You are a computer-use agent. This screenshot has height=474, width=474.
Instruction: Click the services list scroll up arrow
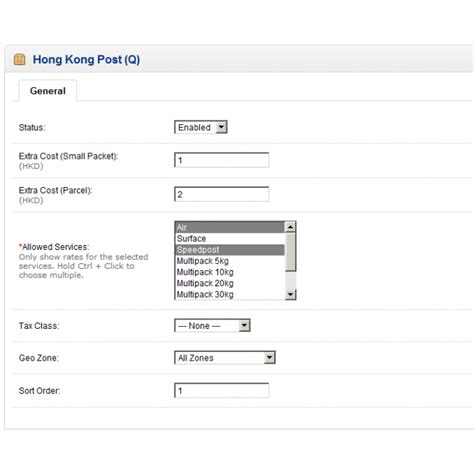(290, 227)
